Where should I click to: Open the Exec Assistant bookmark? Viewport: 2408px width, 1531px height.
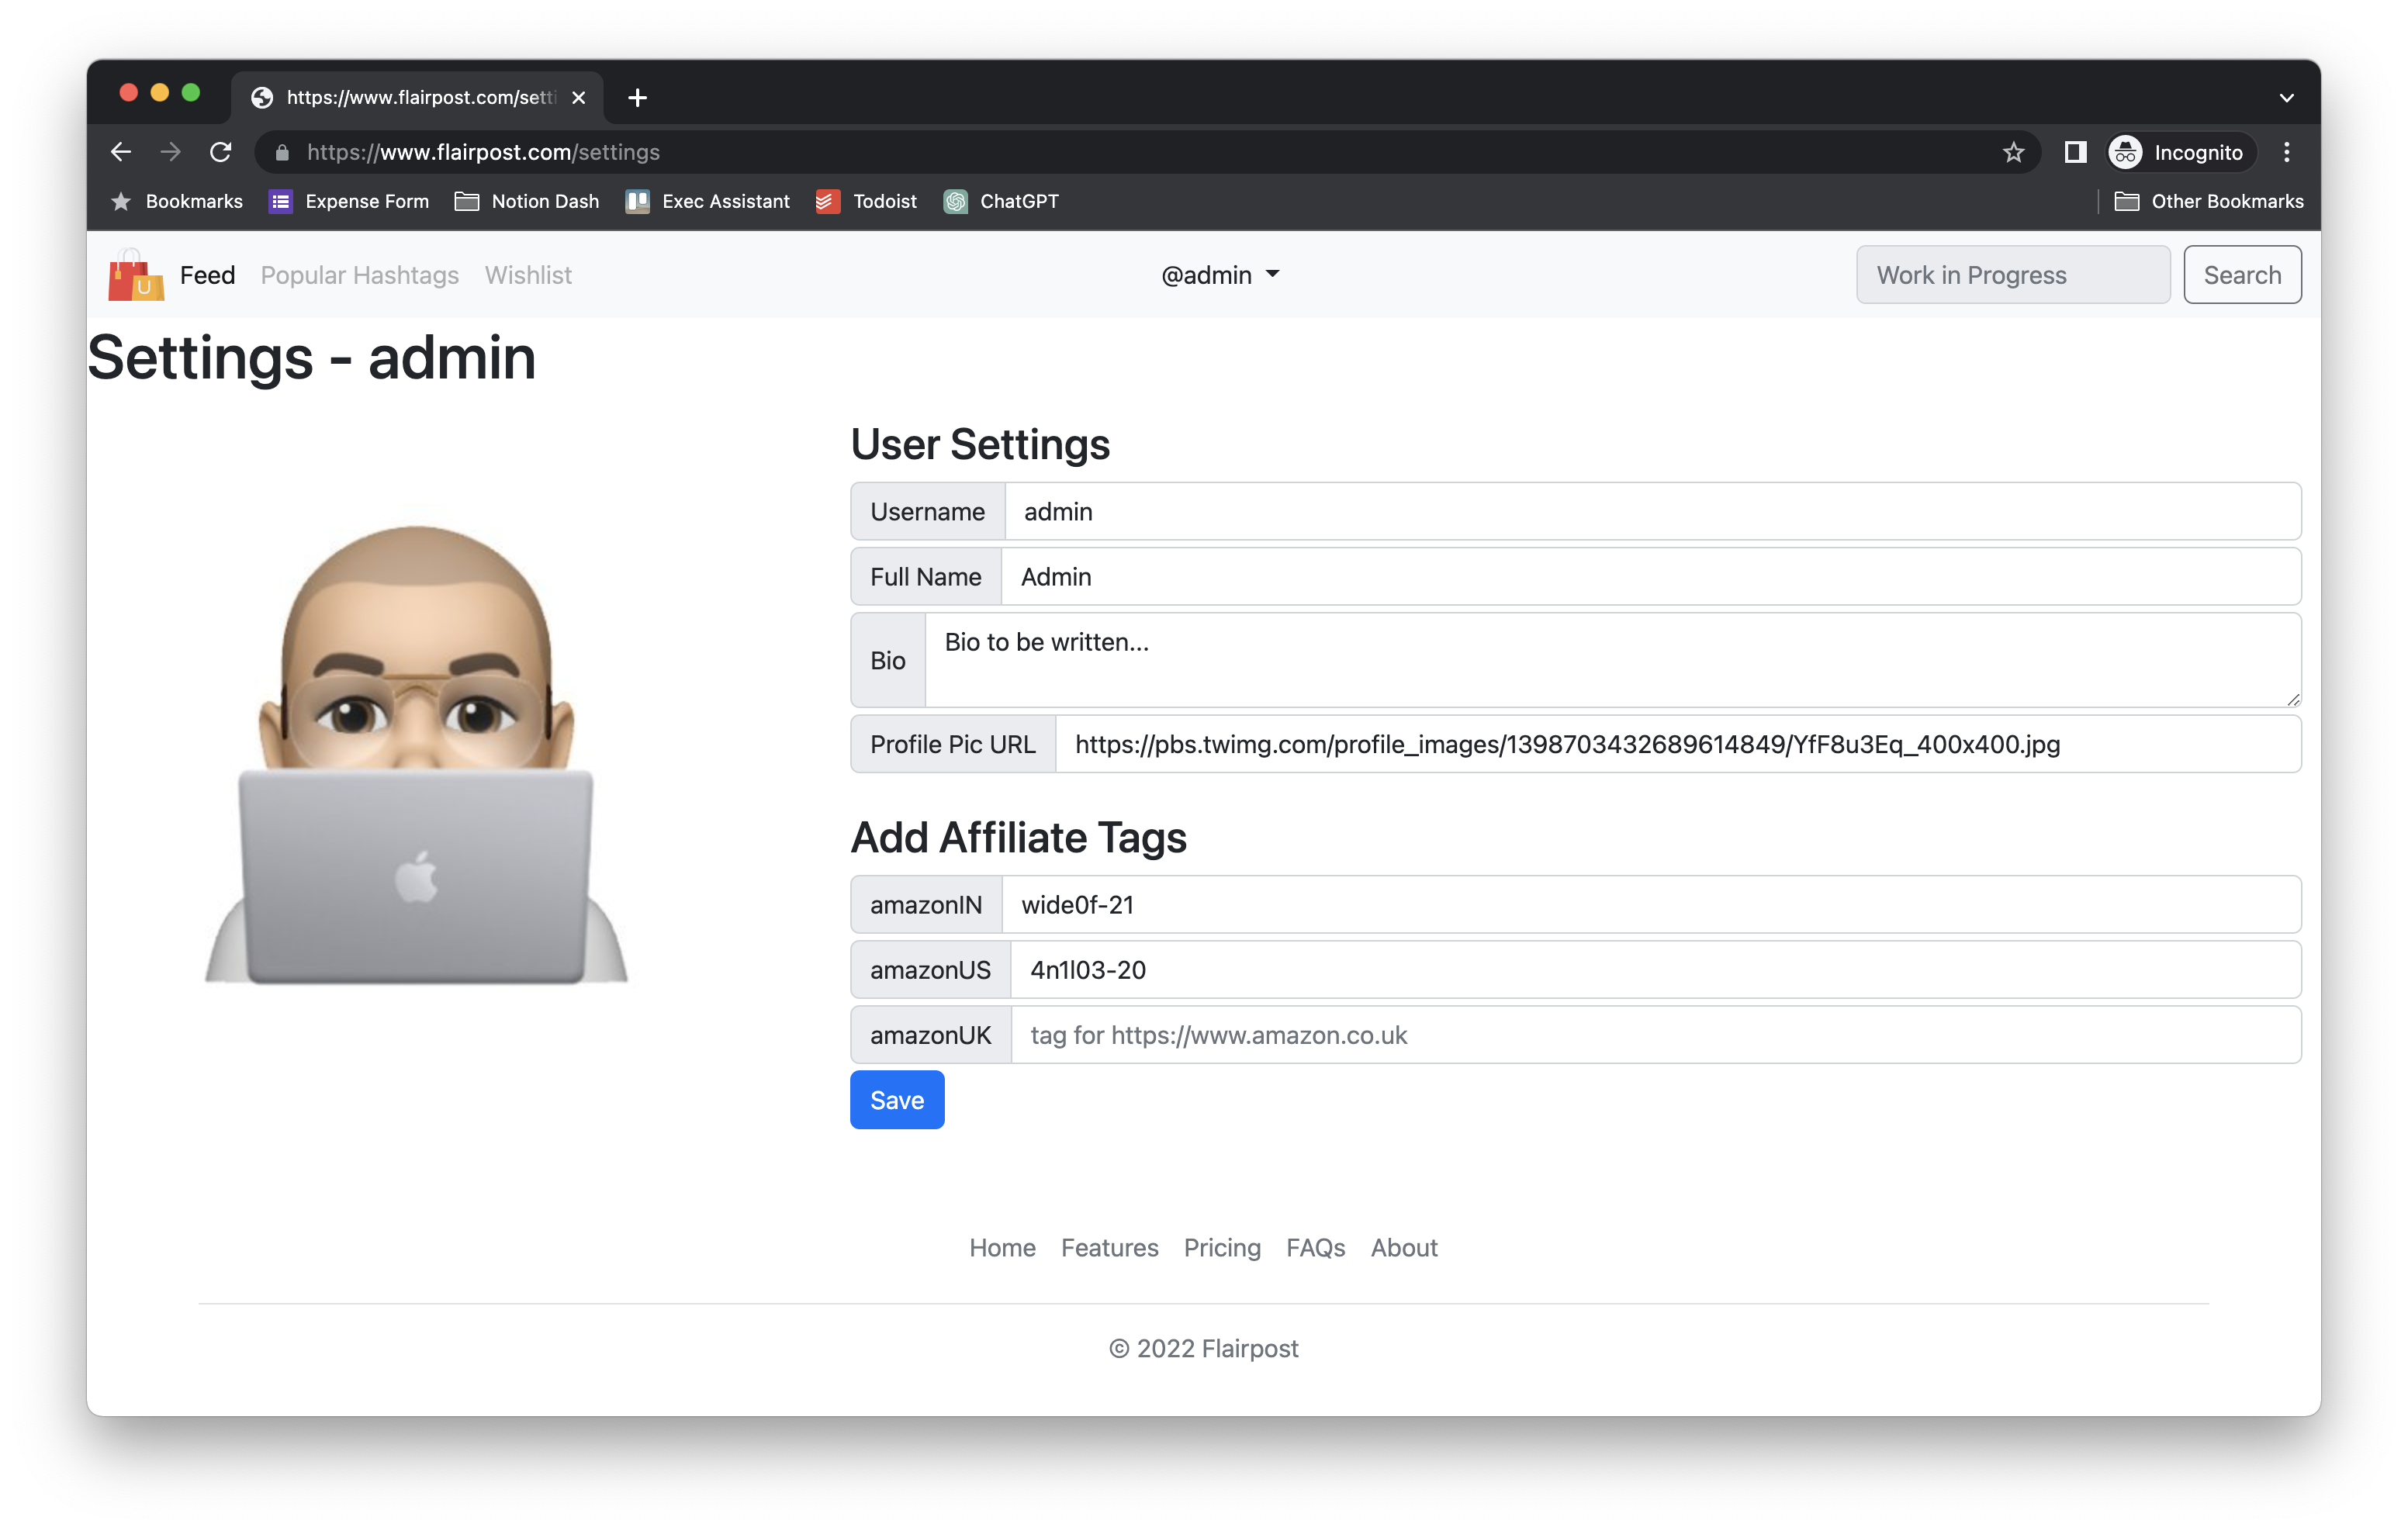(x=708, y=201)
